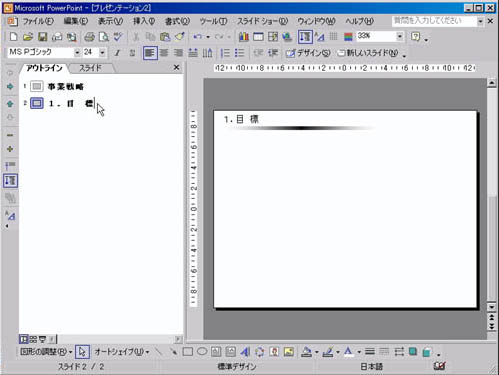The image size is (499, 375).
Task: Click the Insert Table icon
Action: 258,37
